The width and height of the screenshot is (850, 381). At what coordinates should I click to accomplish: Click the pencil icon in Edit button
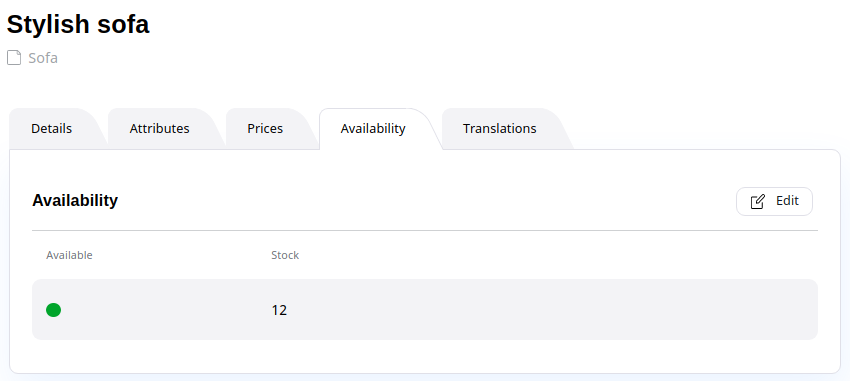click(x=757, y=202)
